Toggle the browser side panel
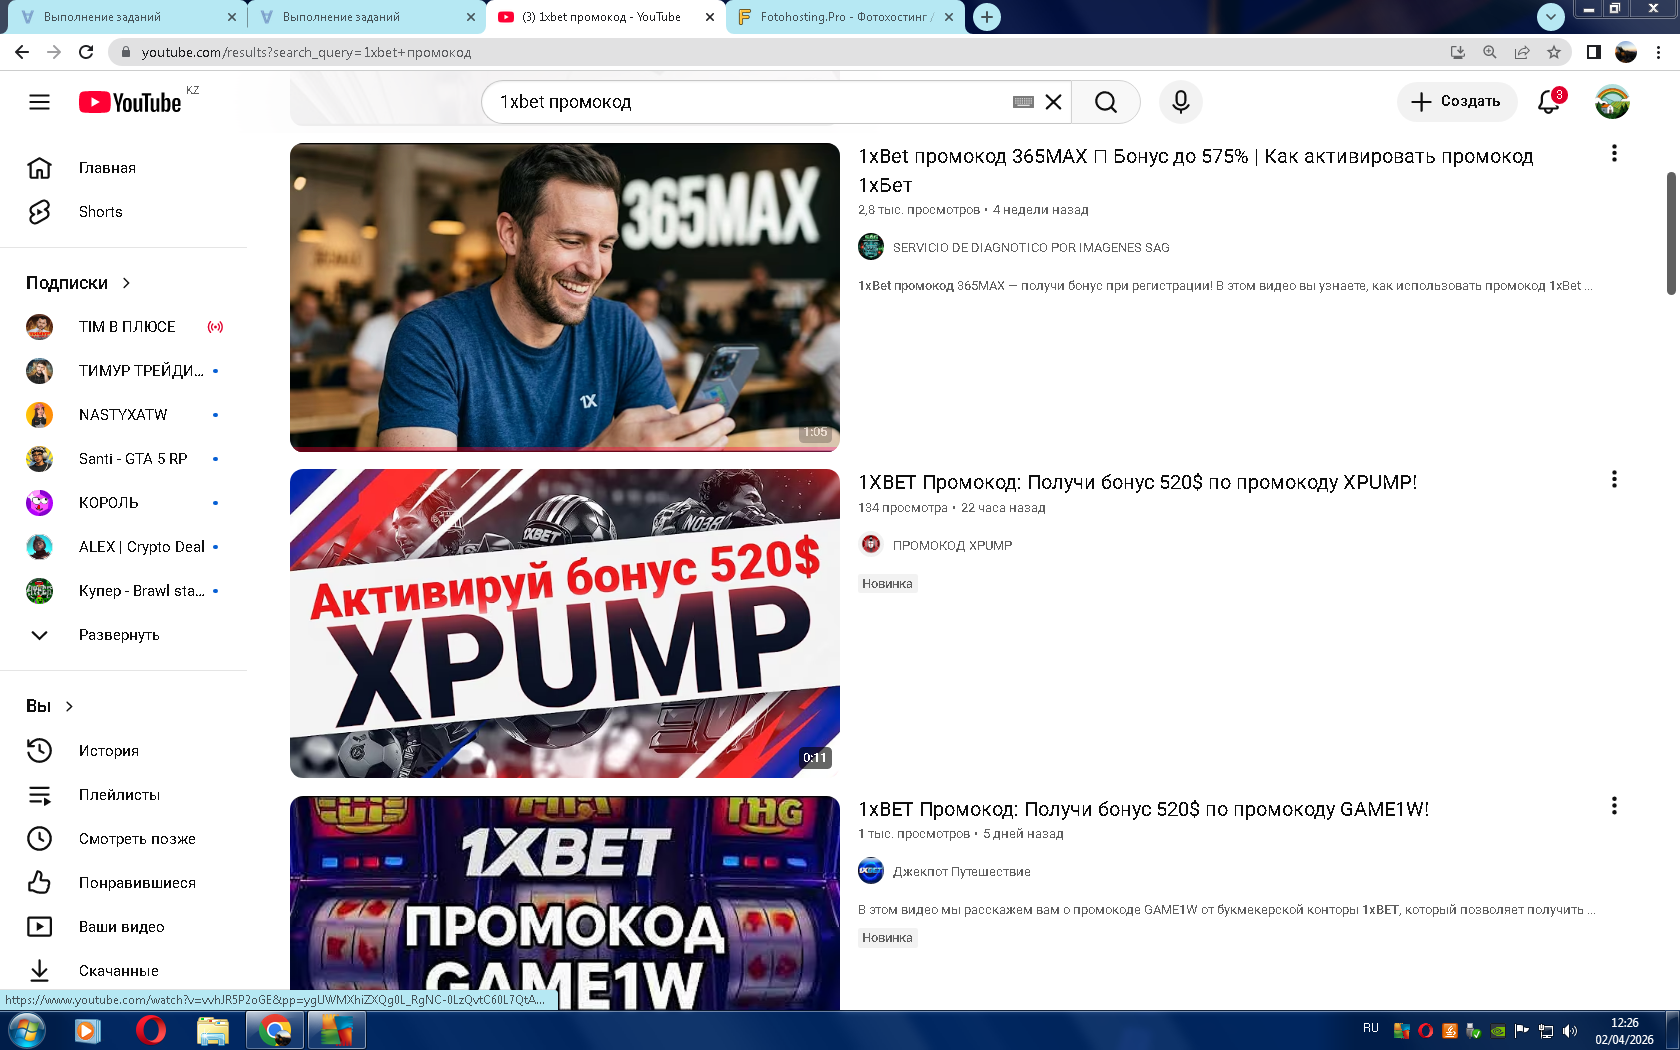Viewport: 1680px width, 1050px height. 1594,52
